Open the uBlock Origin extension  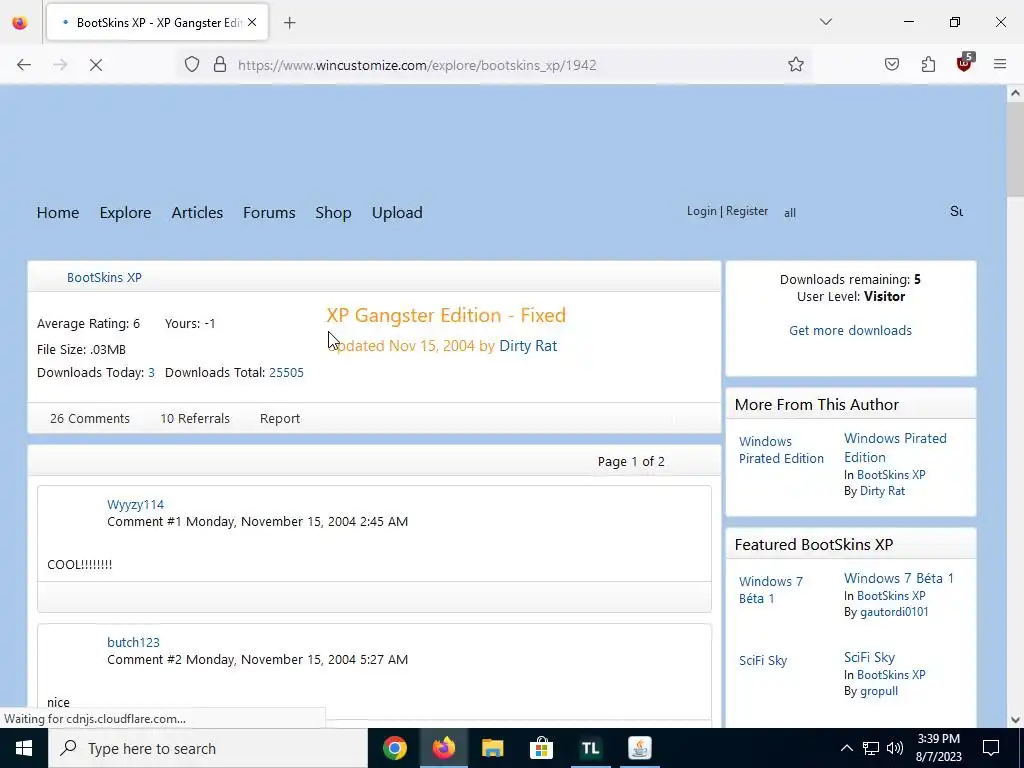(965, 63)
